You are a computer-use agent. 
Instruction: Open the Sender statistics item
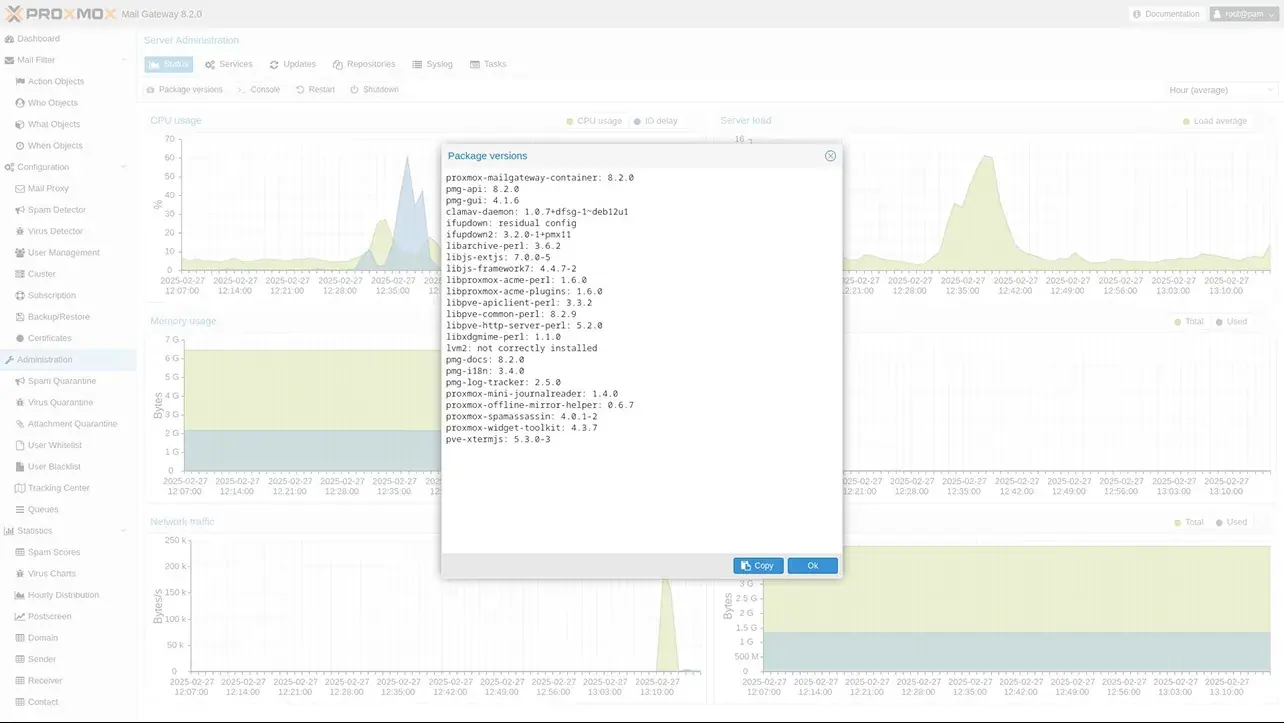[x=68, y=660]
